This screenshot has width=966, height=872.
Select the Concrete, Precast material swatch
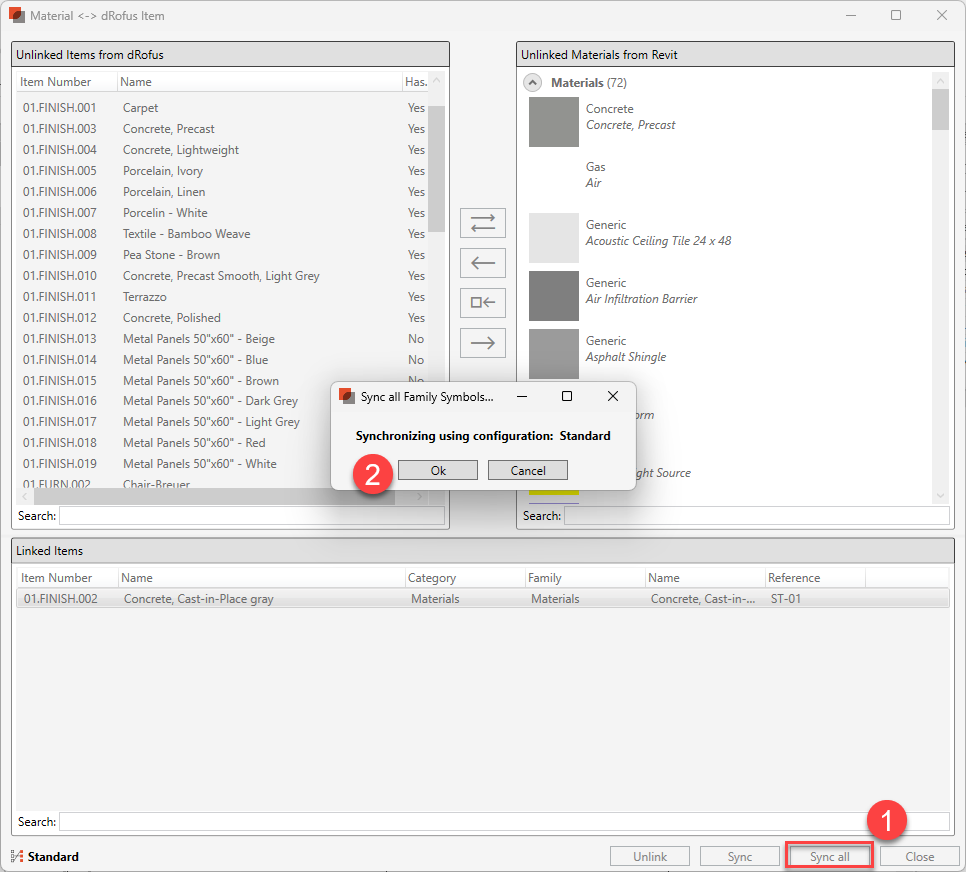[x=554, y=122]
